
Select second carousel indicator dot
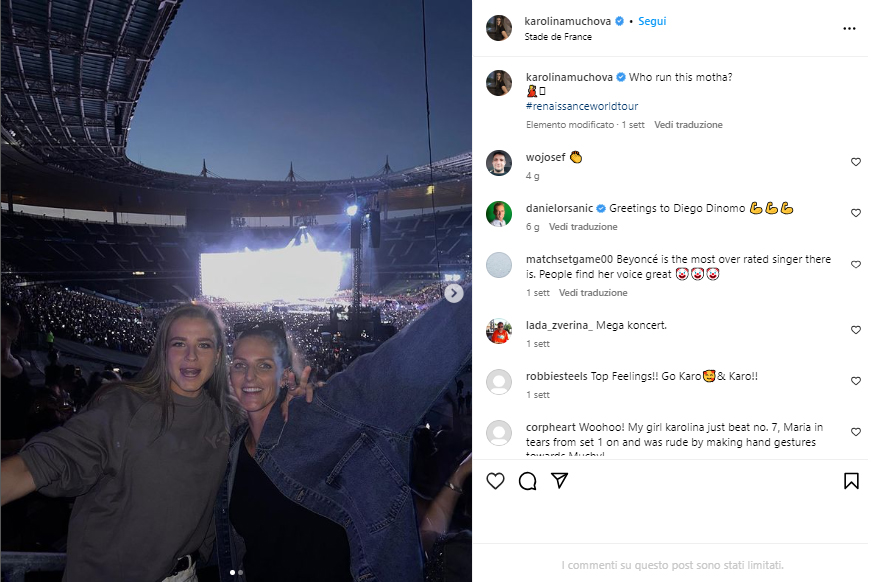coord(240,573)
